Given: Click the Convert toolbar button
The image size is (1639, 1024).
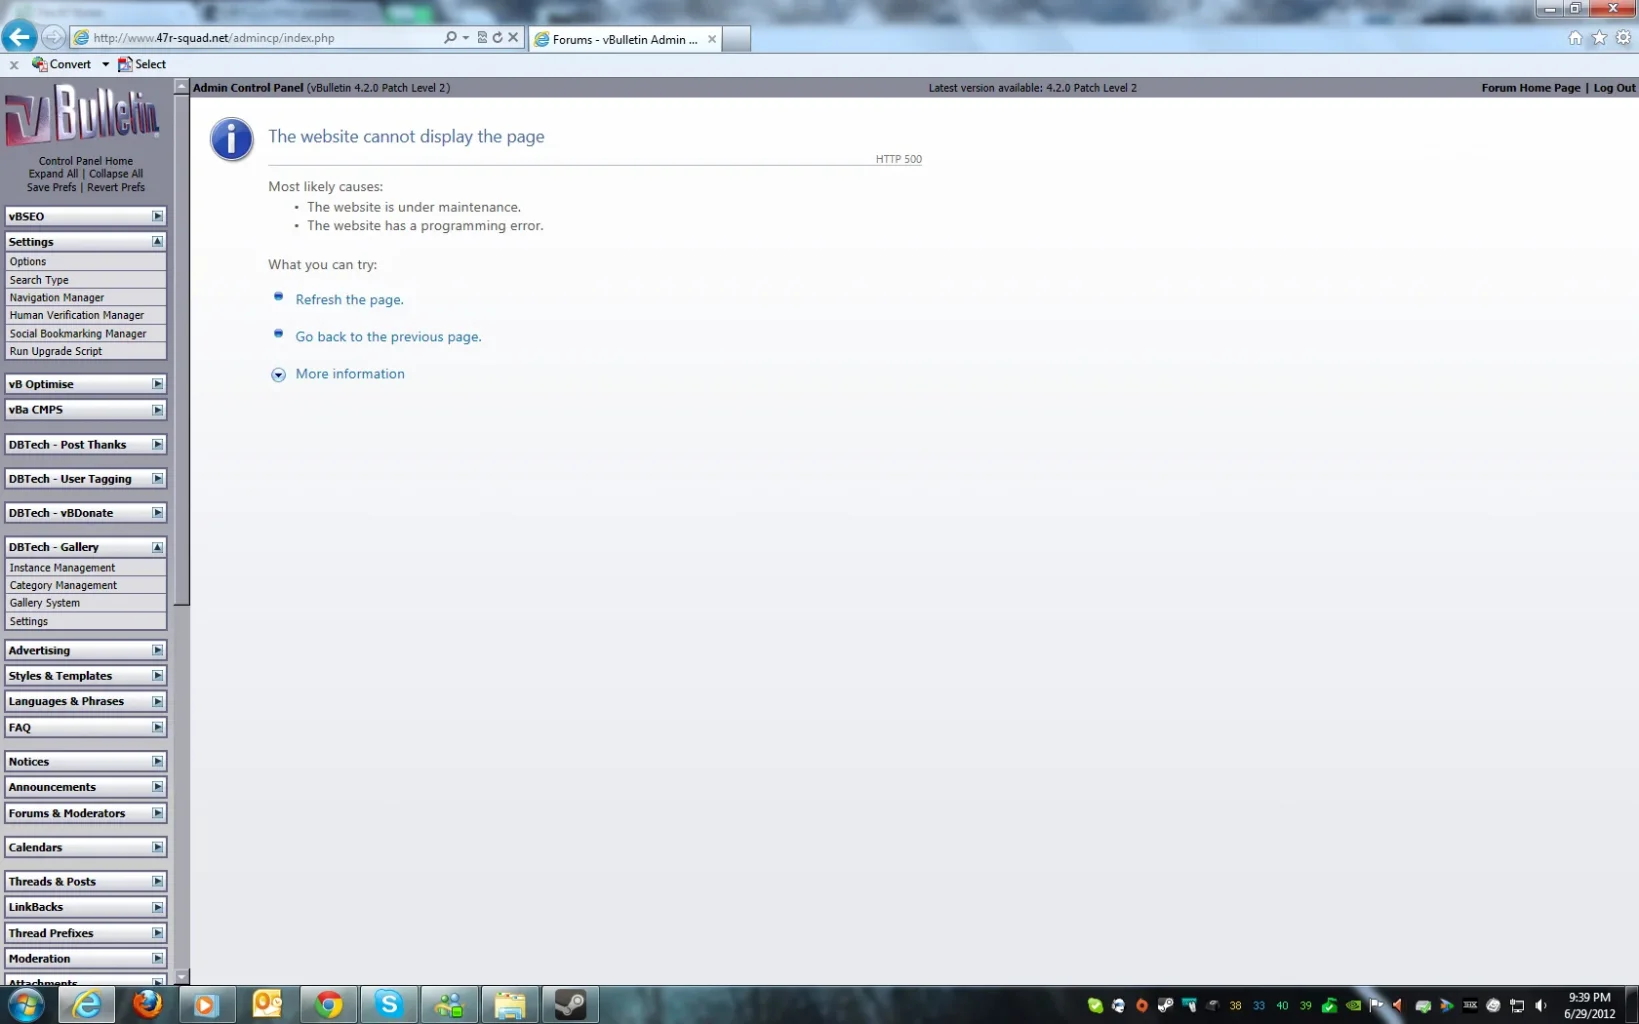Looking at the screenshot, I should click(61, 64).
